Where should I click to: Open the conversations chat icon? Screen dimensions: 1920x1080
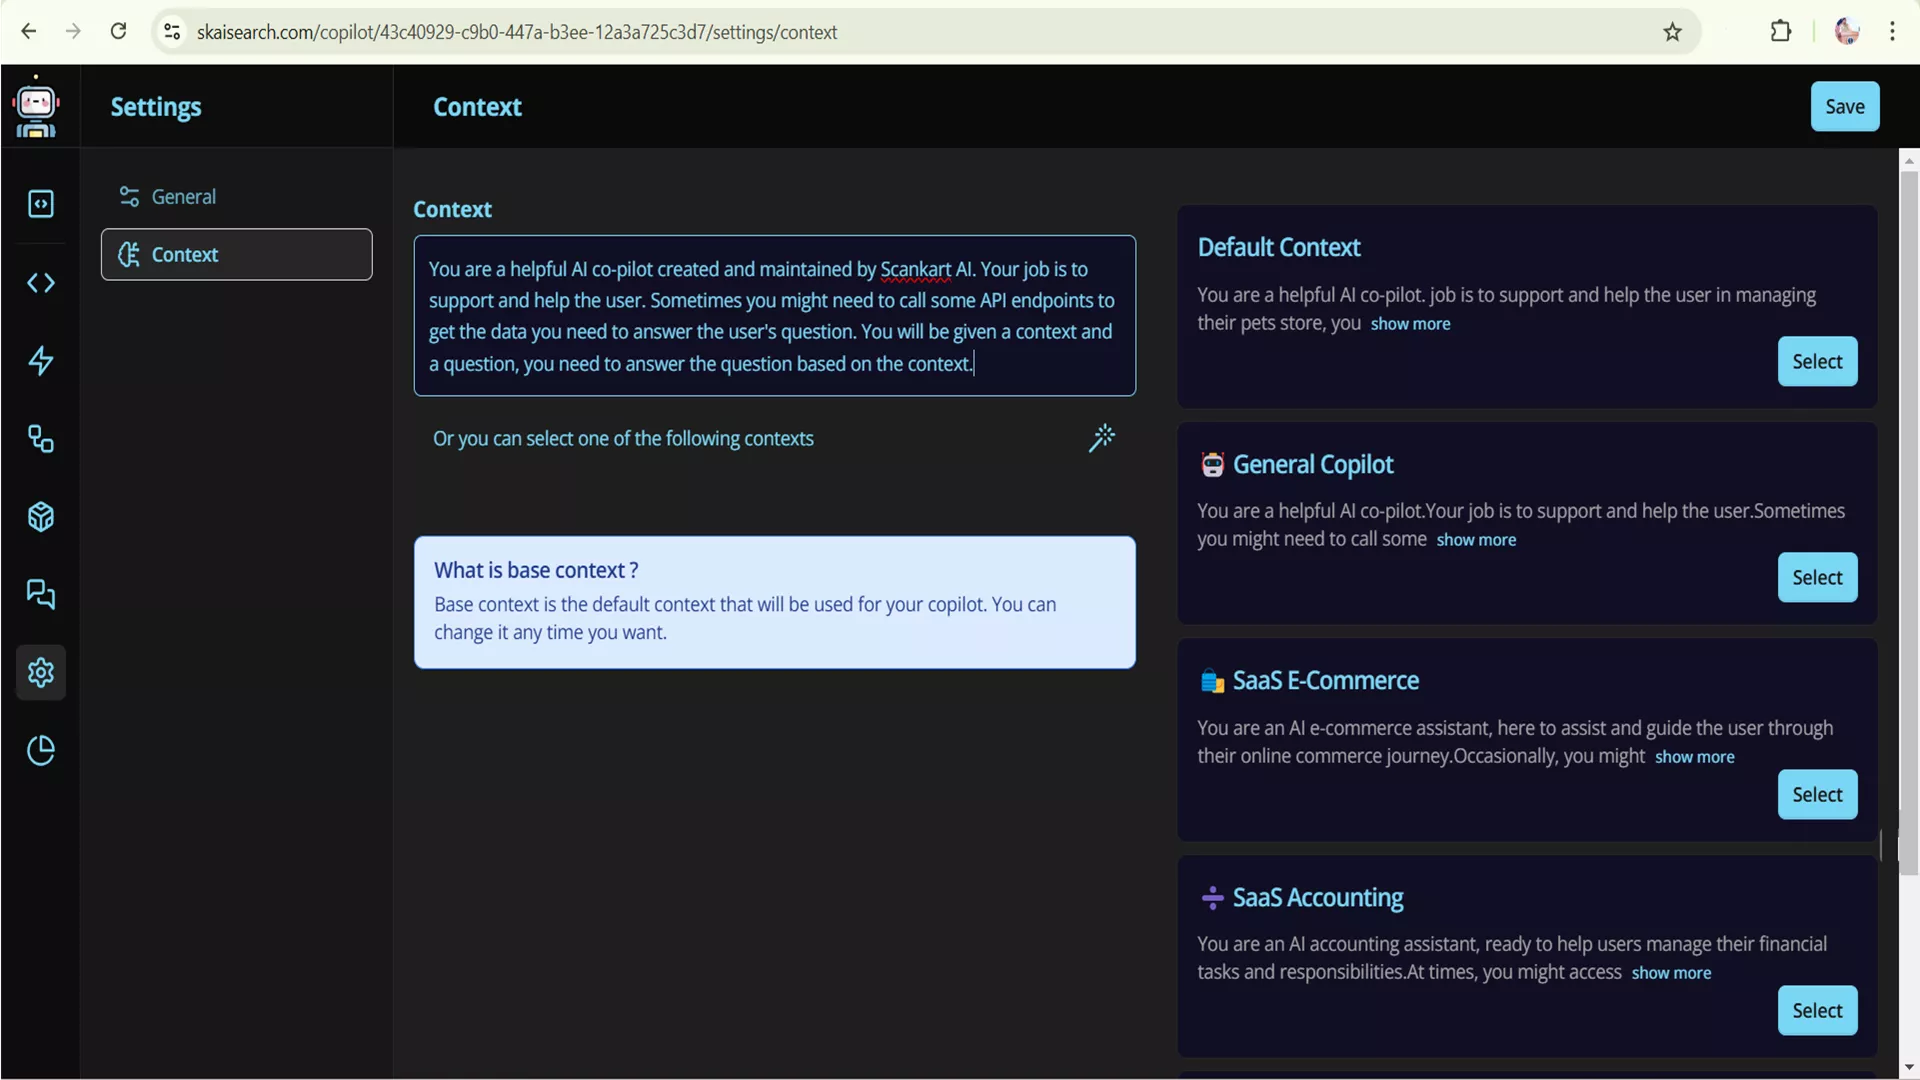coord(41,594)
